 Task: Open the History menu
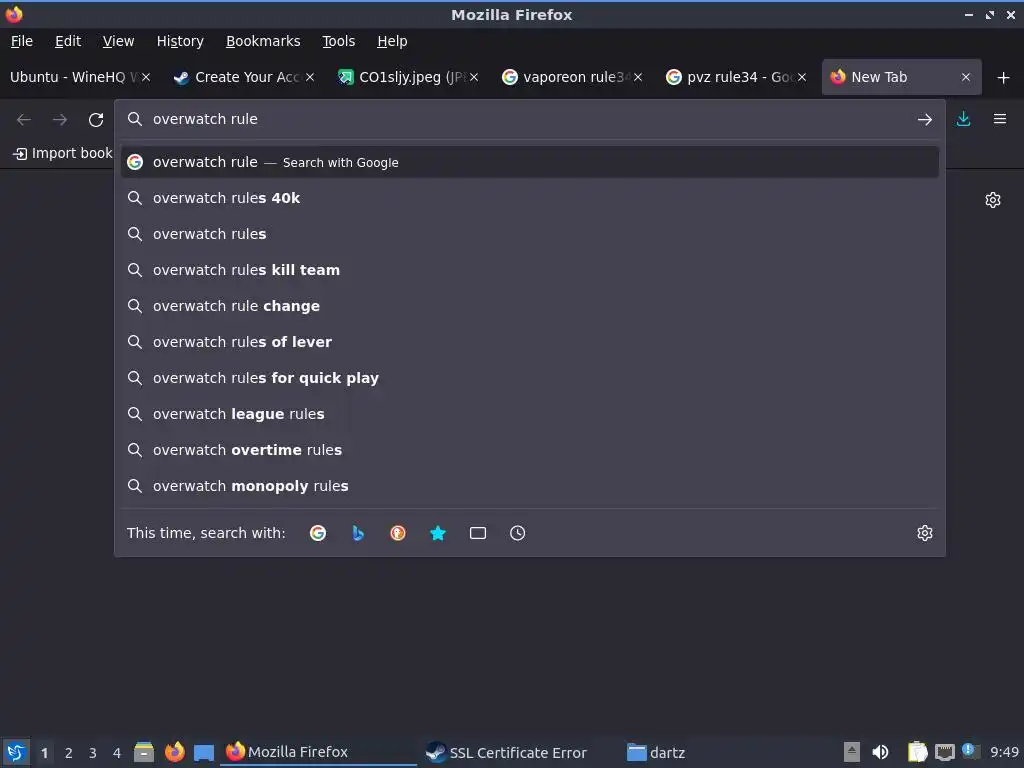pyautogui.click(x=180, y=41)
